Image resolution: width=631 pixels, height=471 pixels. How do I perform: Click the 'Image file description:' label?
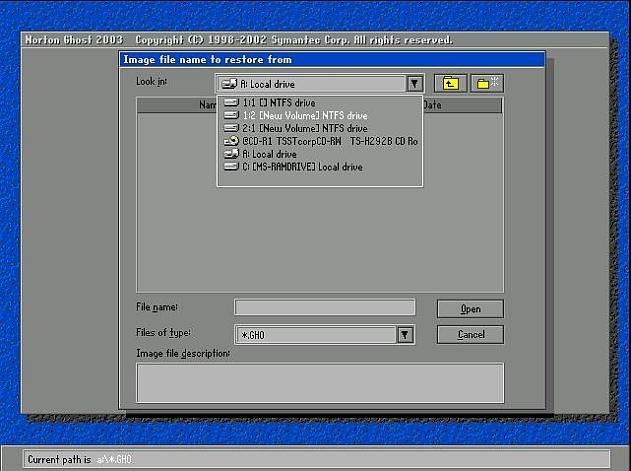click(x=183, y=353)
